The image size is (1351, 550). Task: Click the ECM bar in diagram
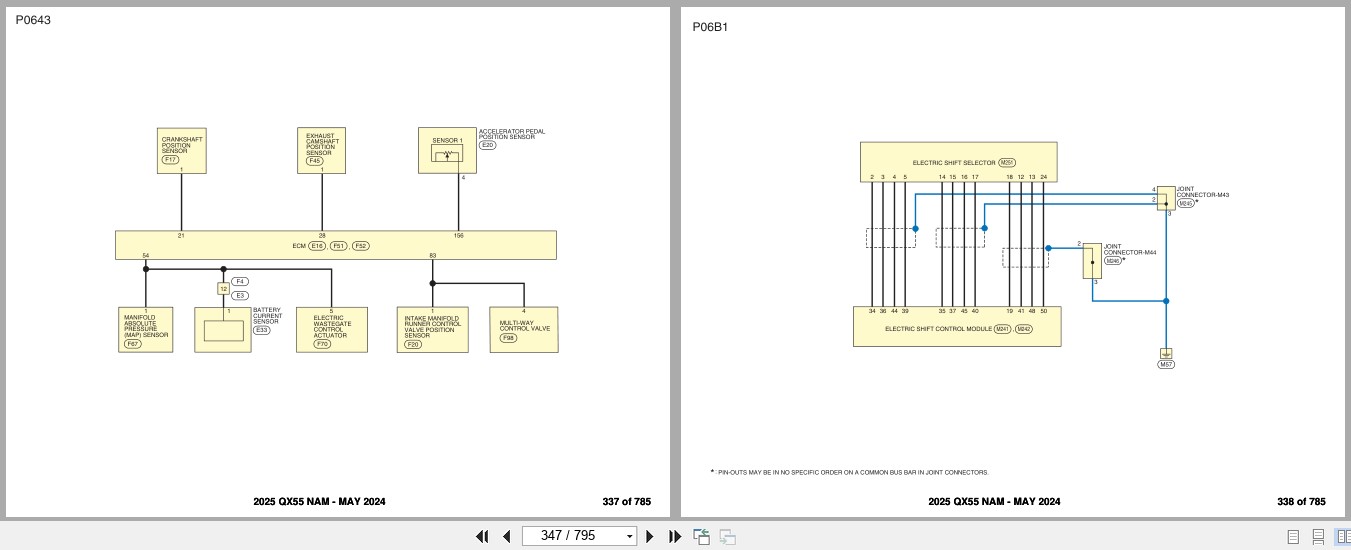(336, 245)
